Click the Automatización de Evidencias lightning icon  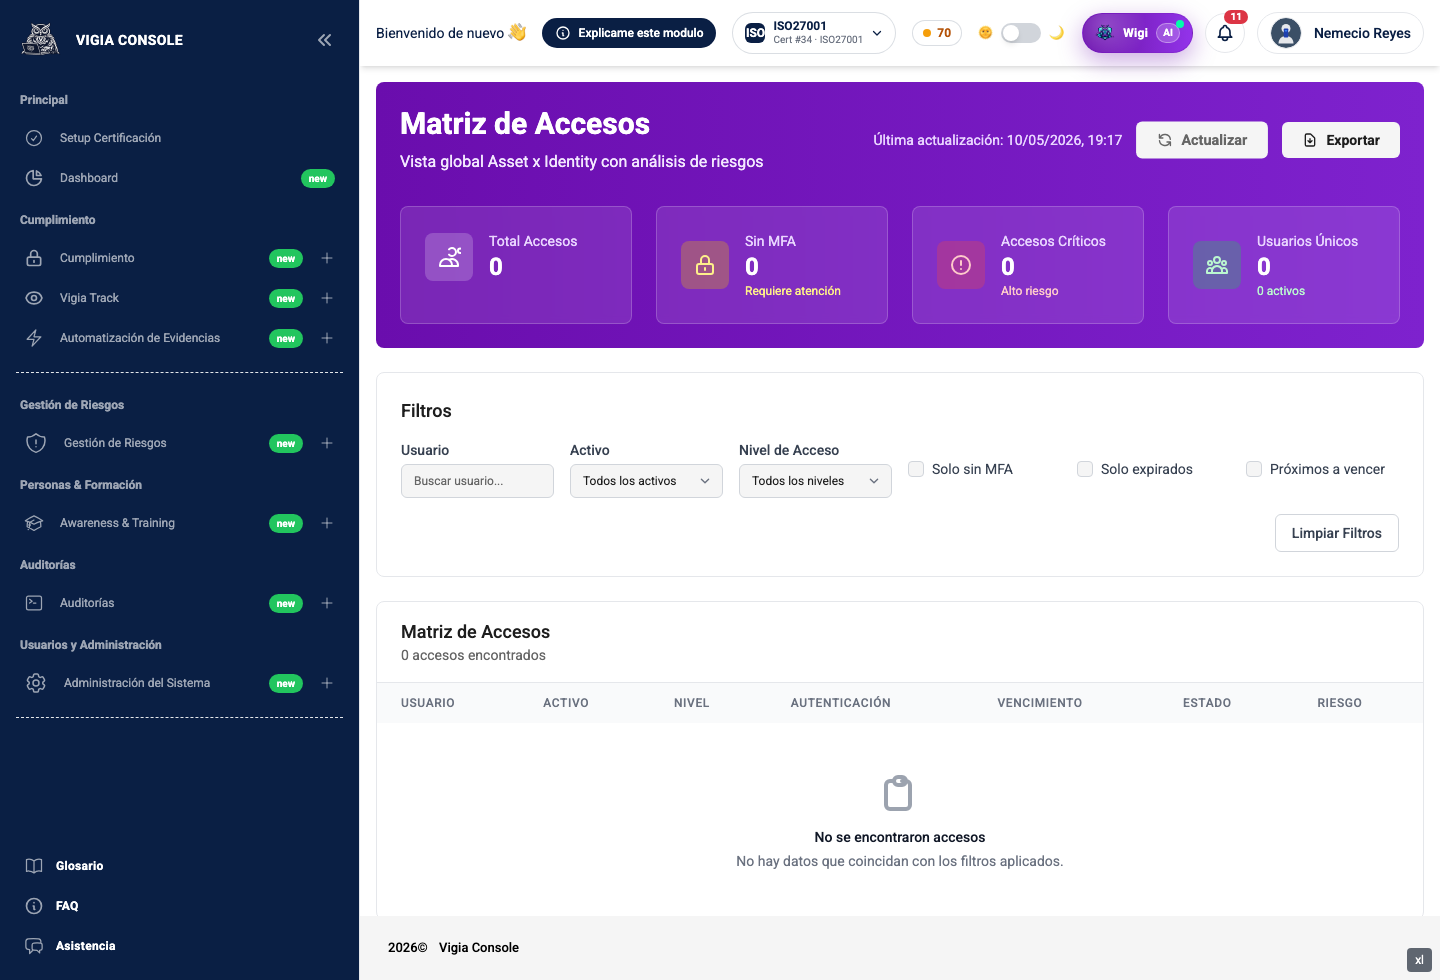coord(34,338)
